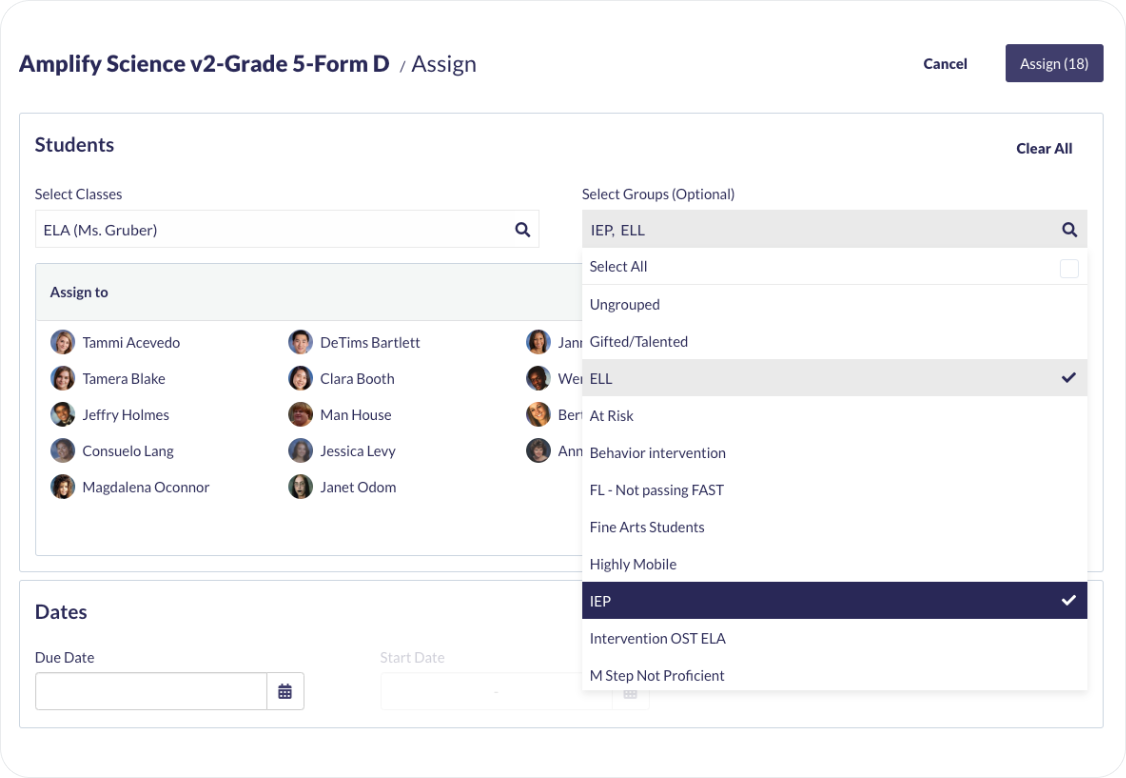The image size is (1126, 778).
Task: Select the Fine Arts Students group
Action: [834, 527]
